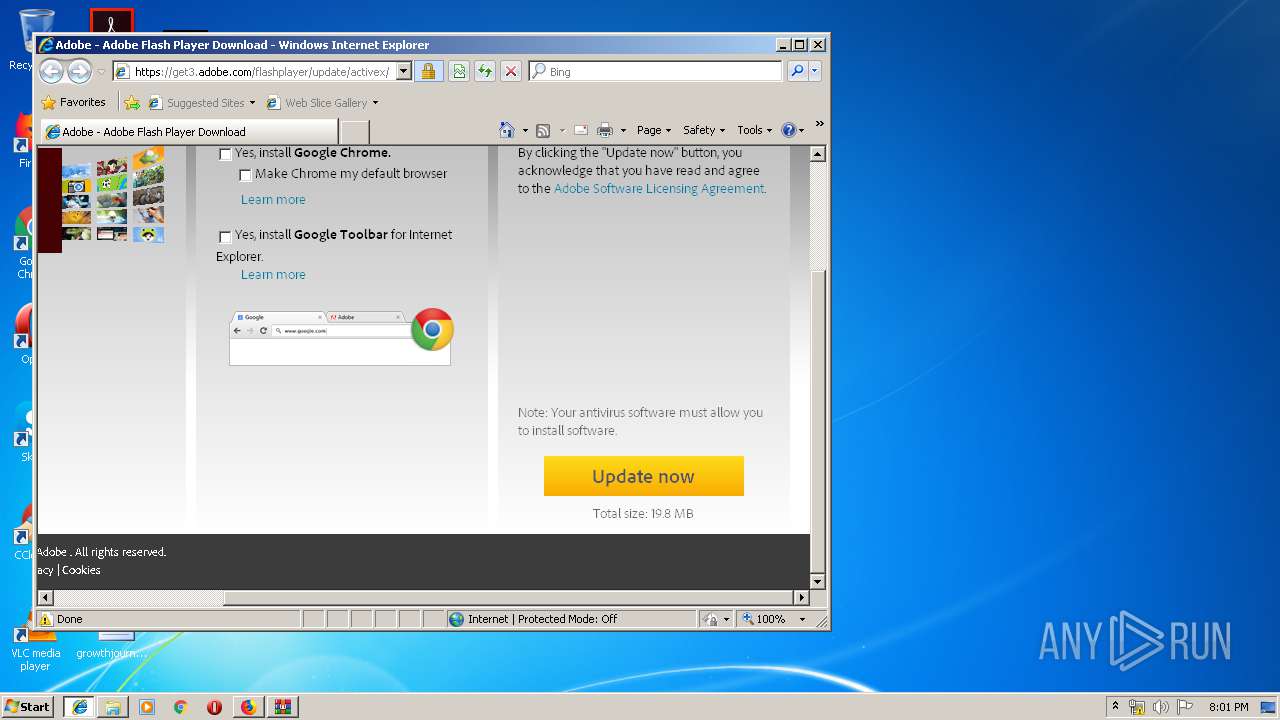Launch Firefox from taskbar
The height and width of the screenshot is (720, 1280).
248,707
